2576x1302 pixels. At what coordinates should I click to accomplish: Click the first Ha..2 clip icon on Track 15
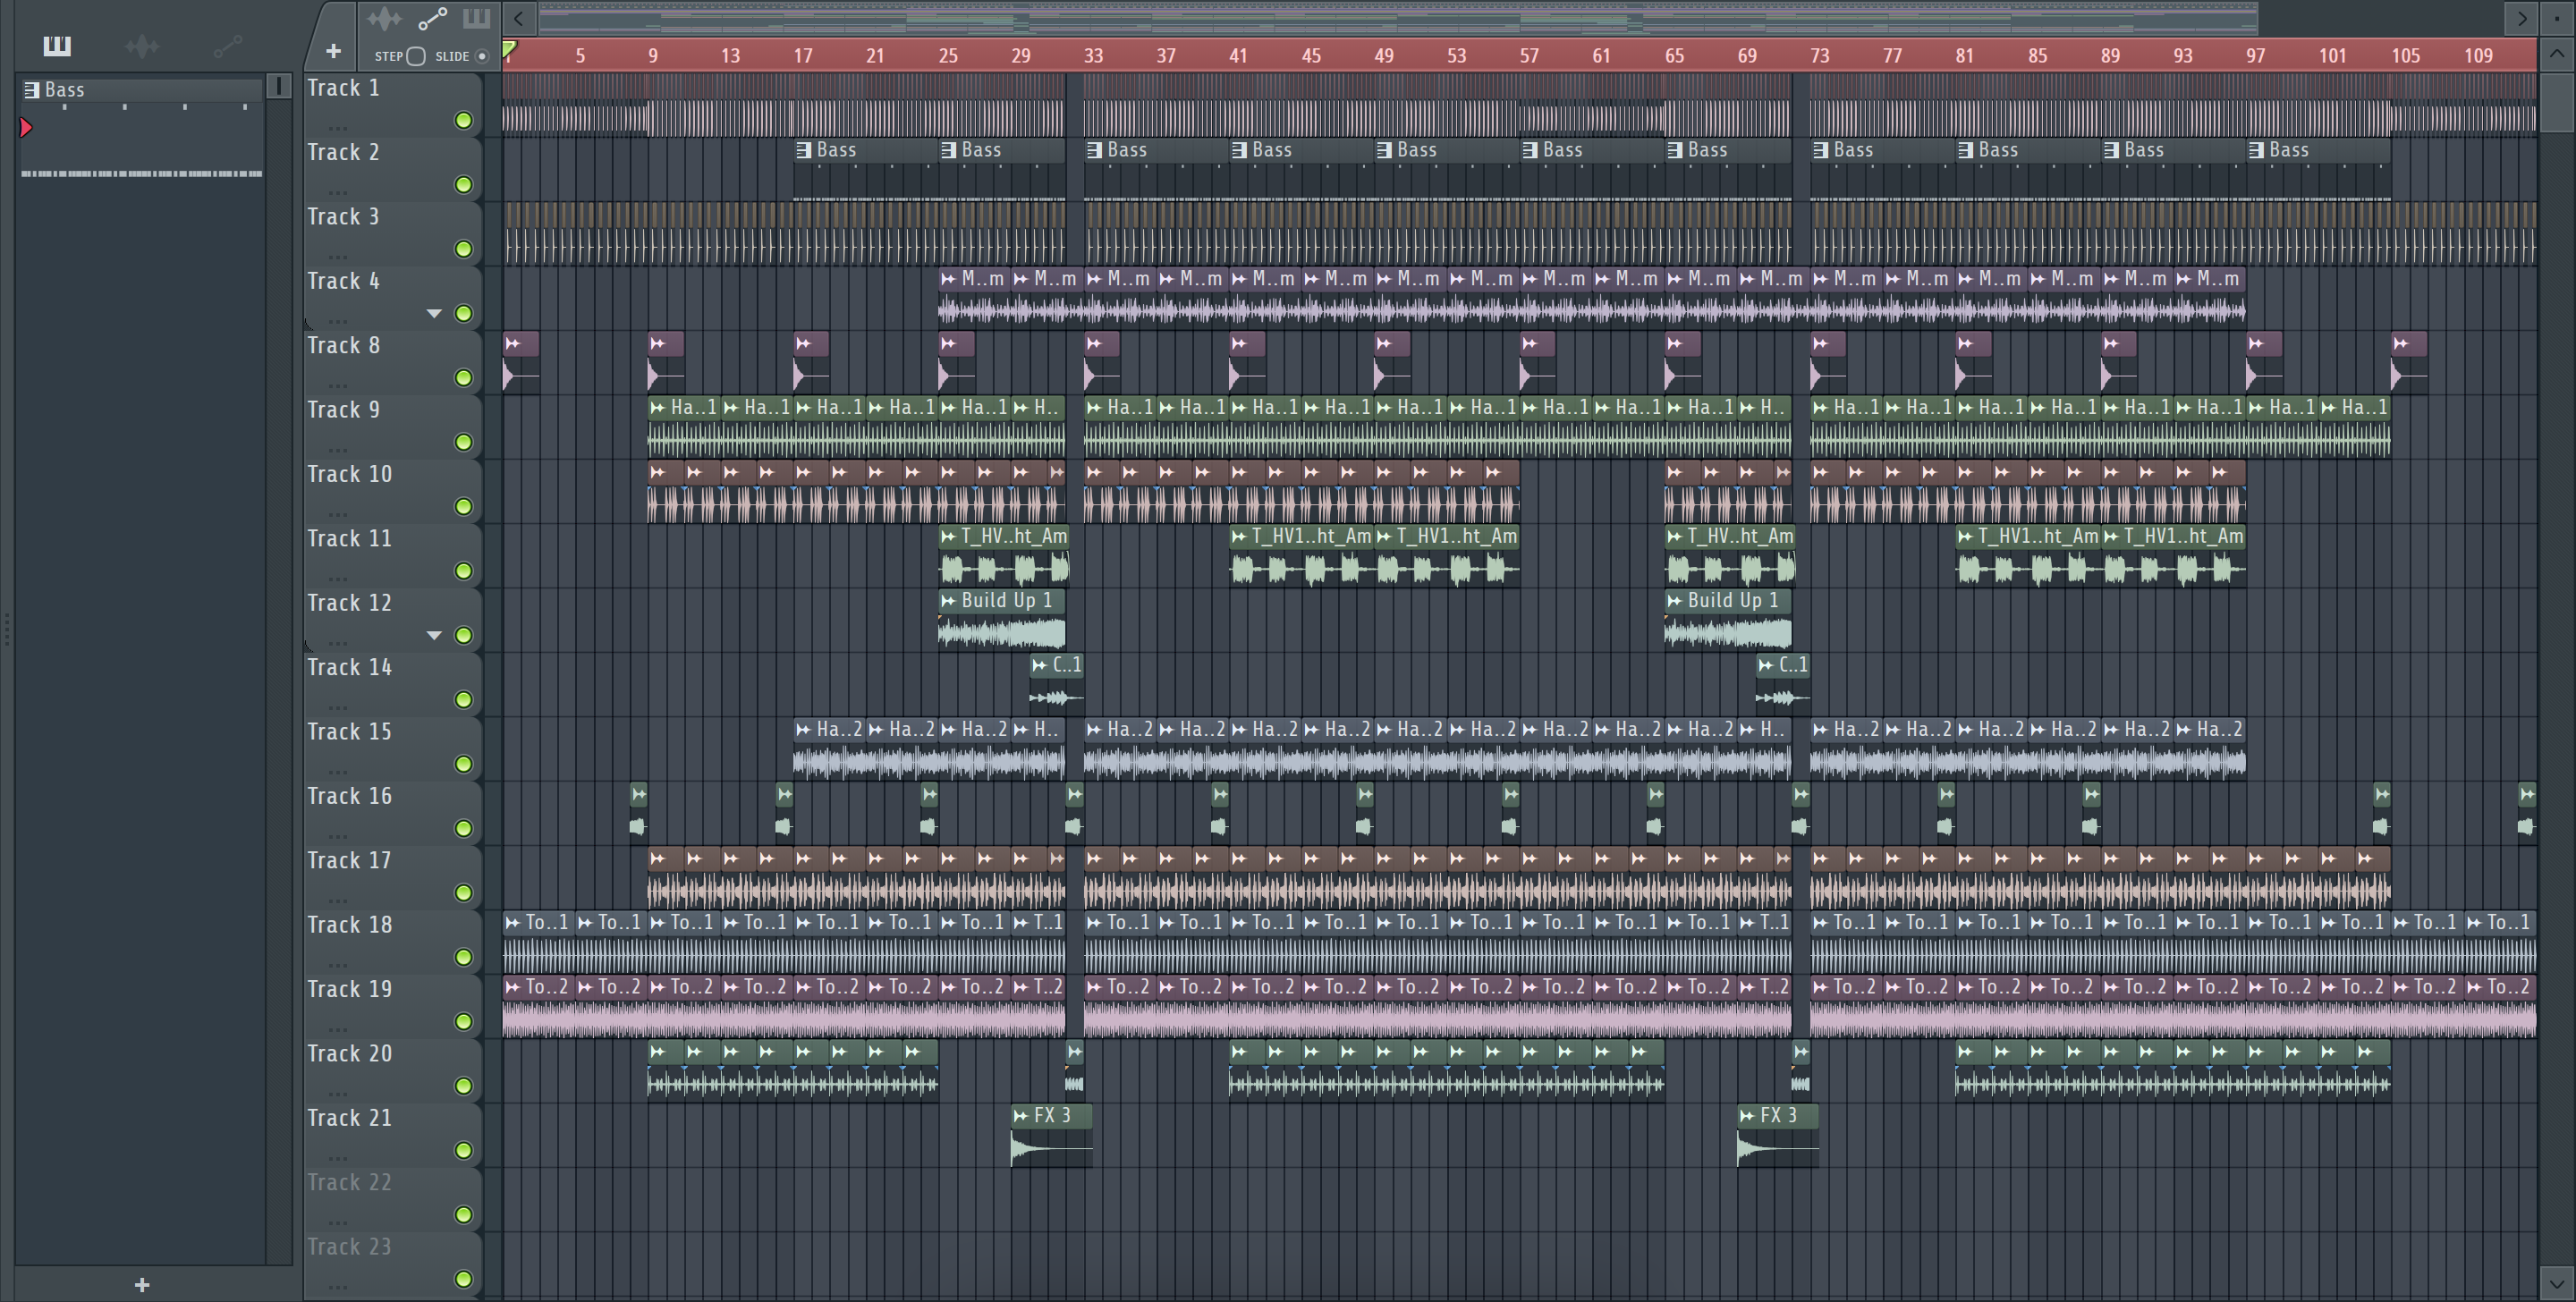[x=803, y=729]
